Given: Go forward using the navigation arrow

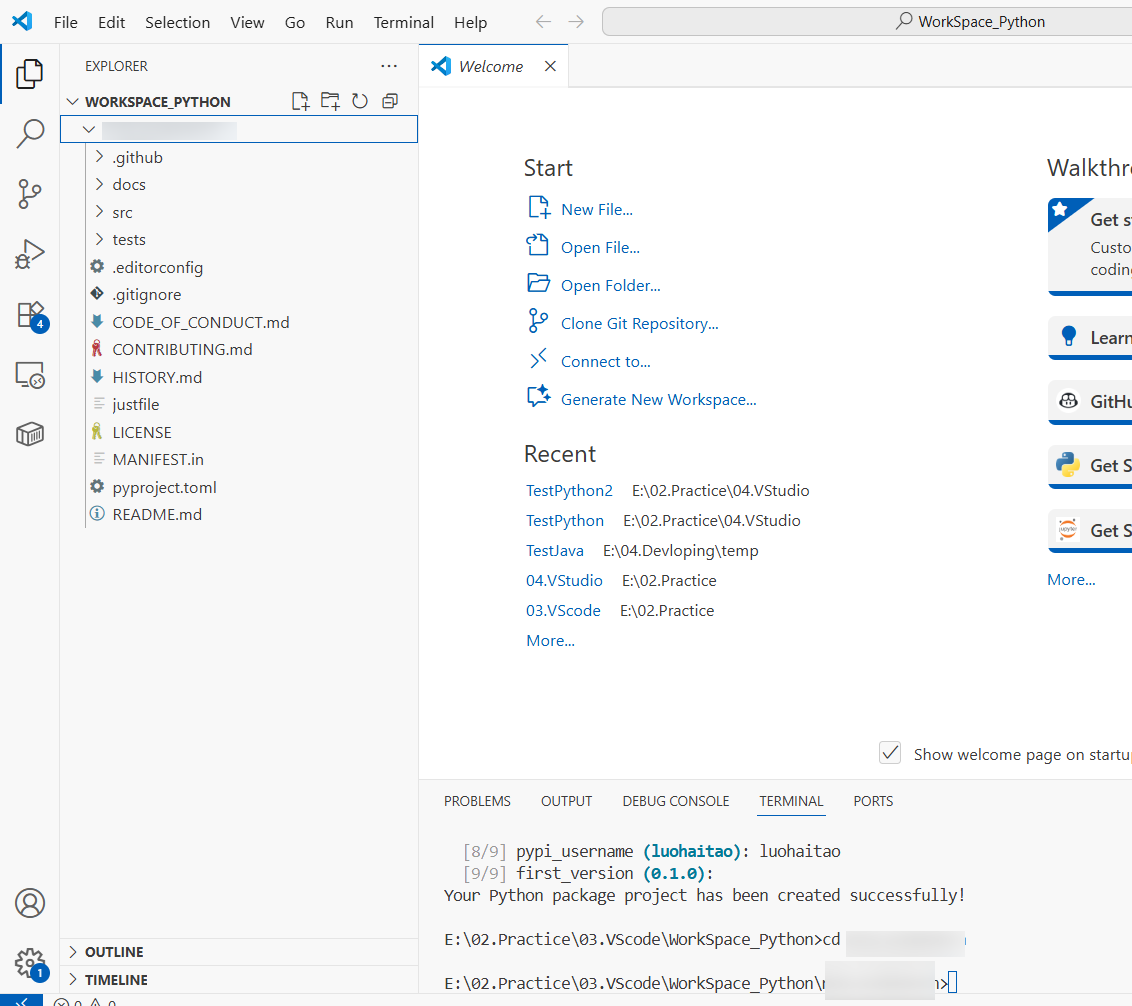Looking at the screenshot, I should [576, 22].
